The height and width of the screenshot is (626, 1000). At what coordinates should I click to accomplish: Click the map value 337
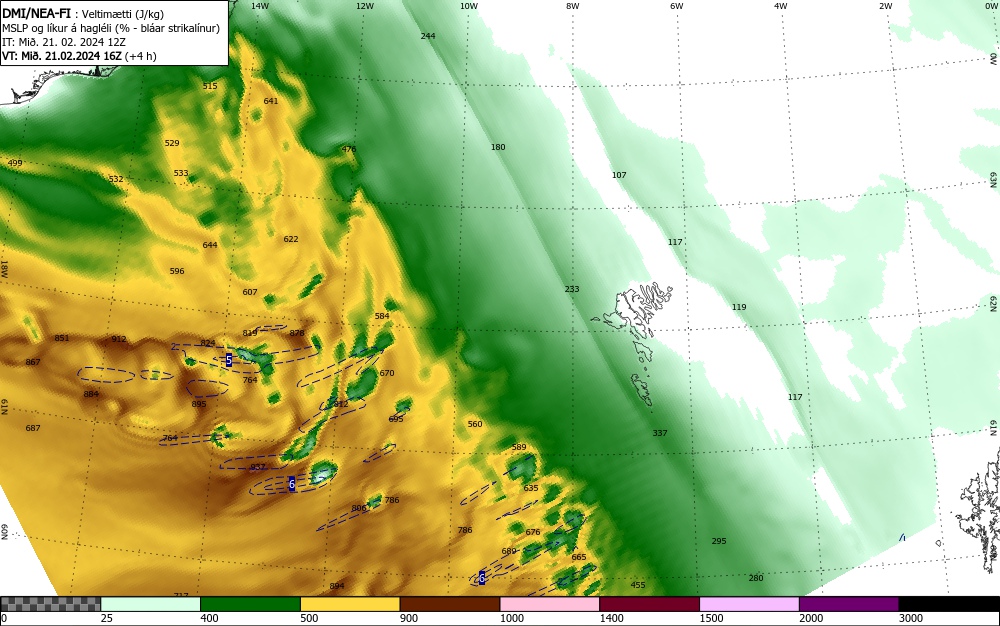coord(660,433)
